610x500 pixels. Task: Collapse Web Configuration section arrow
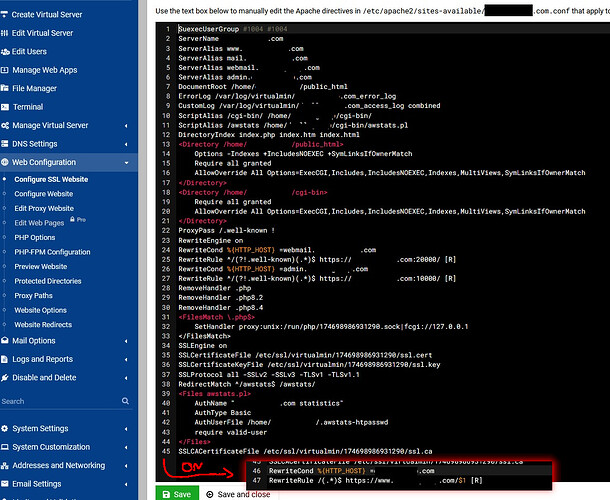[126, 163]
